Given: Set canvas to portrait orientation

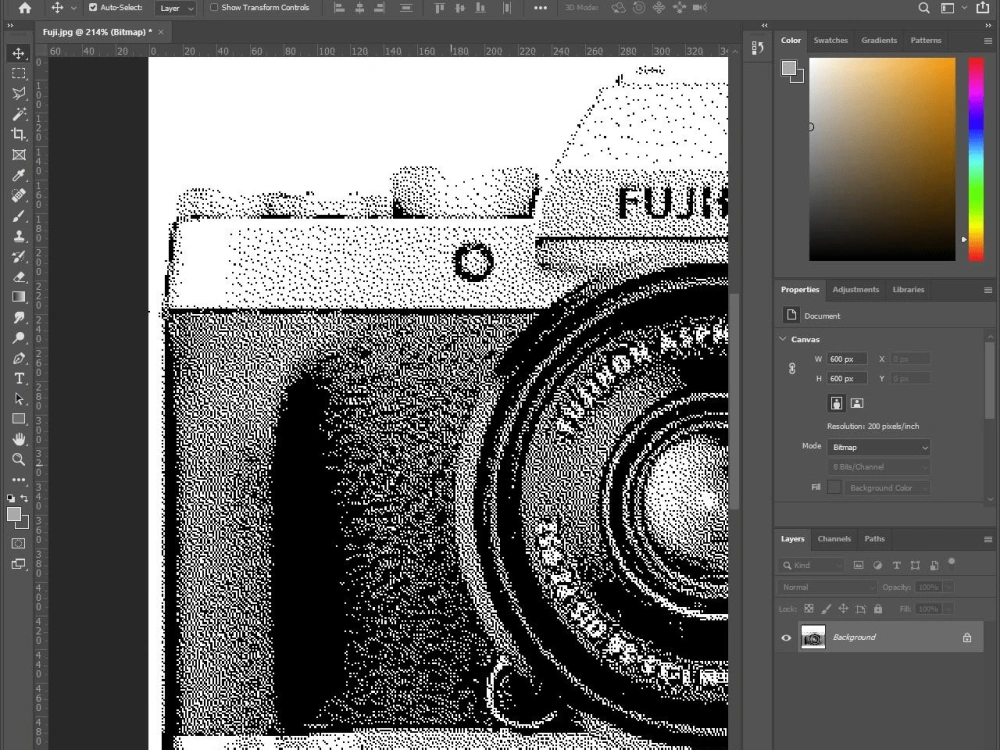Looking at the screenshot, I should [836, 403].
